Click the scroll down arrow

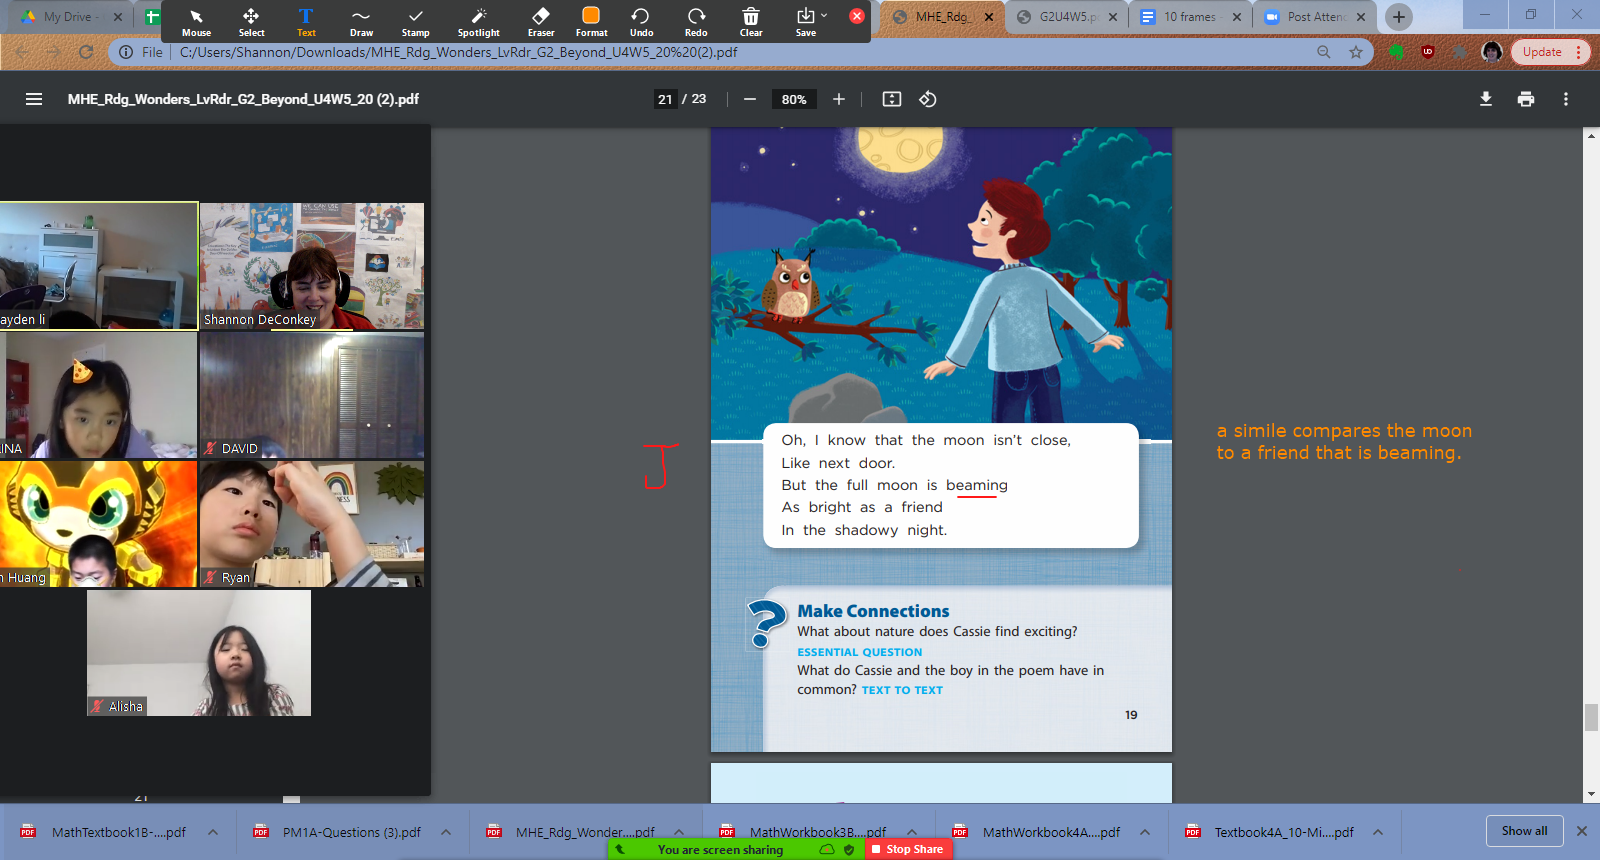1591,794
